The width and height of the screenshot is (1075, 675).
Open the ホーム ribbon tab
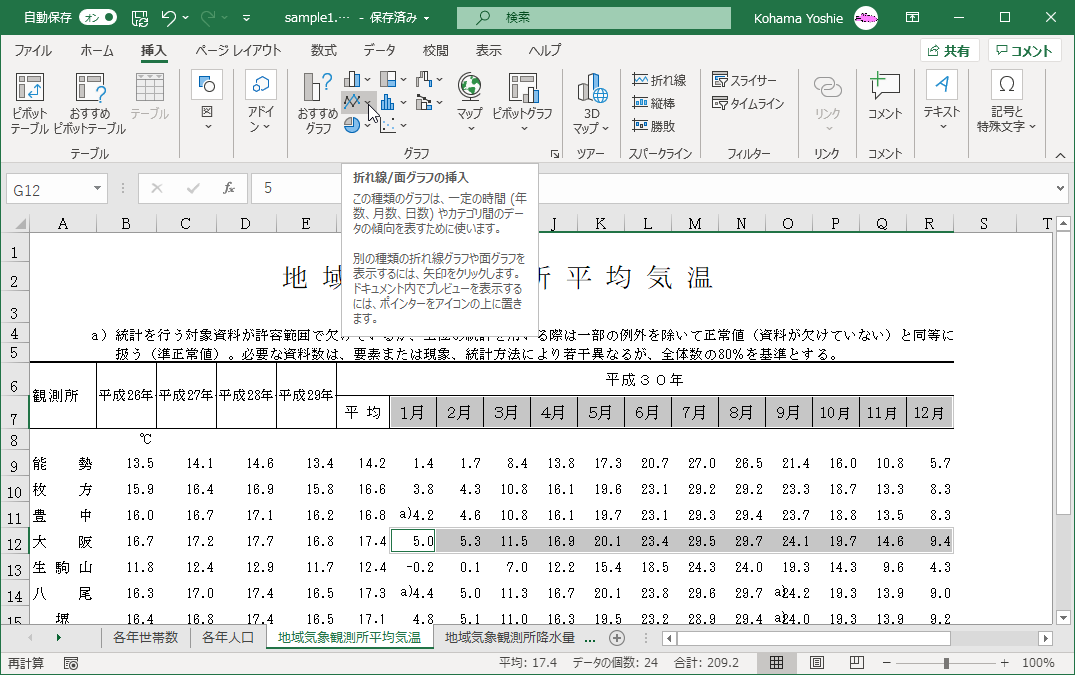tap(97, 51)
